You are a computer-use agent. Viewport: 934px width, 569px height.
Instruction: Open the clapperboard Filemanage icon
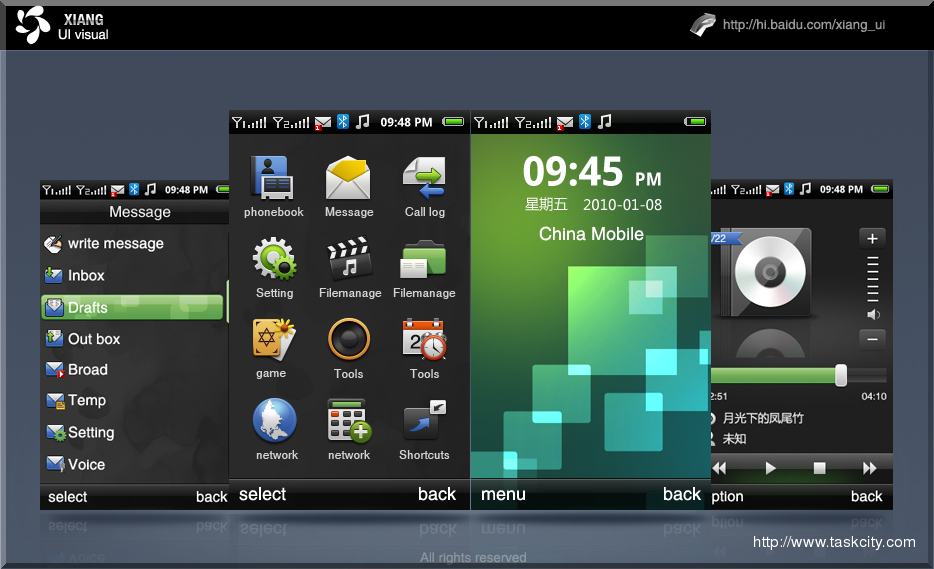click(x=349, y=259)
